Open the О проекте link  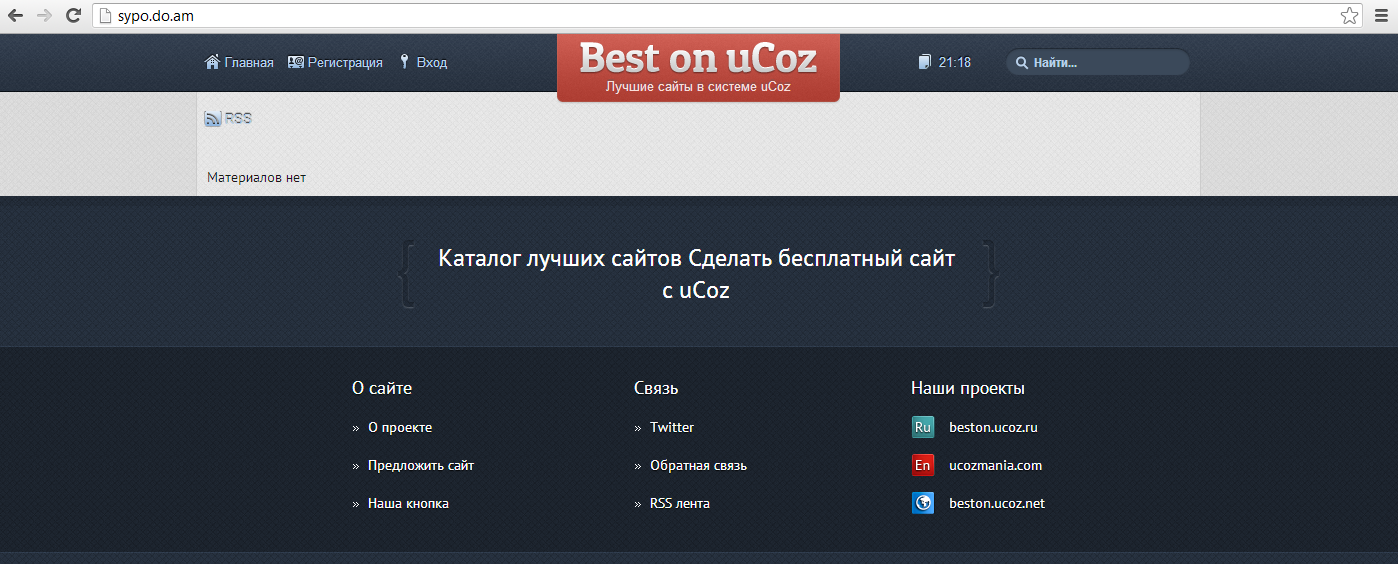coord(400,427)
